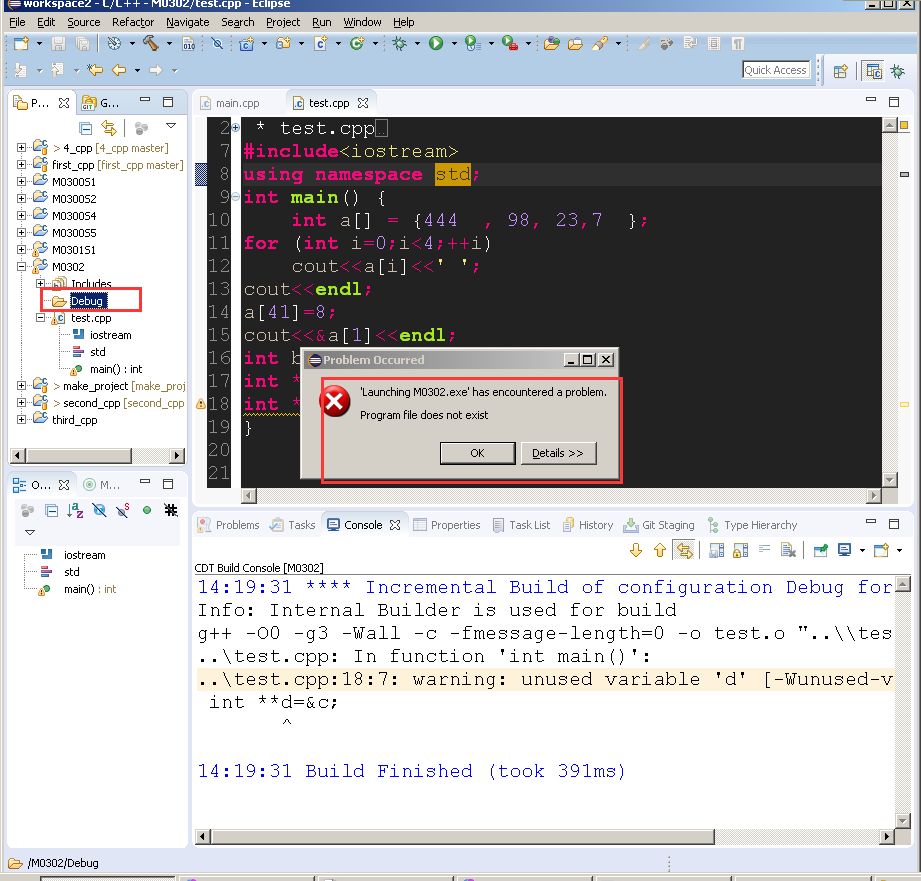Viewport: 921px width, 881px height.
Task: Click the Details >> button in error dialog
Action: tap(558, 453)
